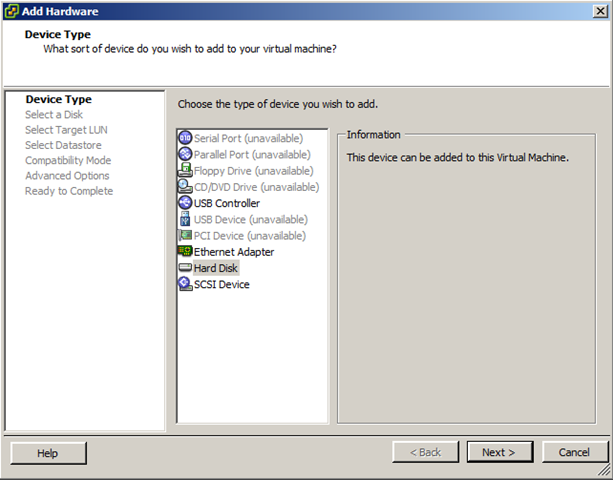Screen dimensions: 613x480
Task: Open Help for this wizard
Action: [x=48, y=453]
